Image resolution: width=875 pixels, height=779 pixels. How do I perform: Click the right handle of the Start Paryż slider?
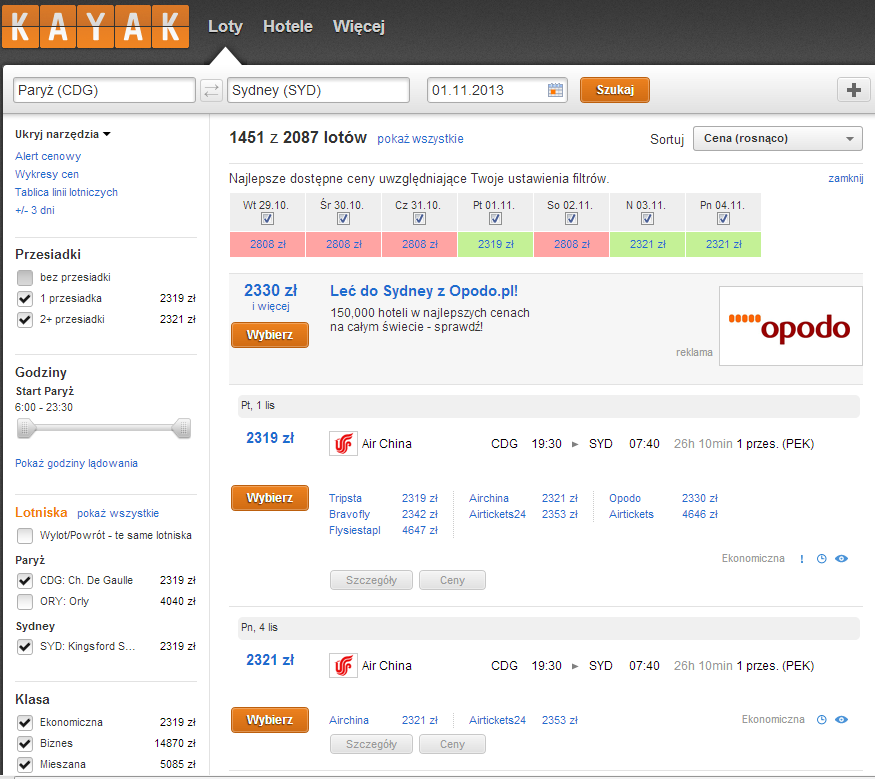[x=182, y=429]
